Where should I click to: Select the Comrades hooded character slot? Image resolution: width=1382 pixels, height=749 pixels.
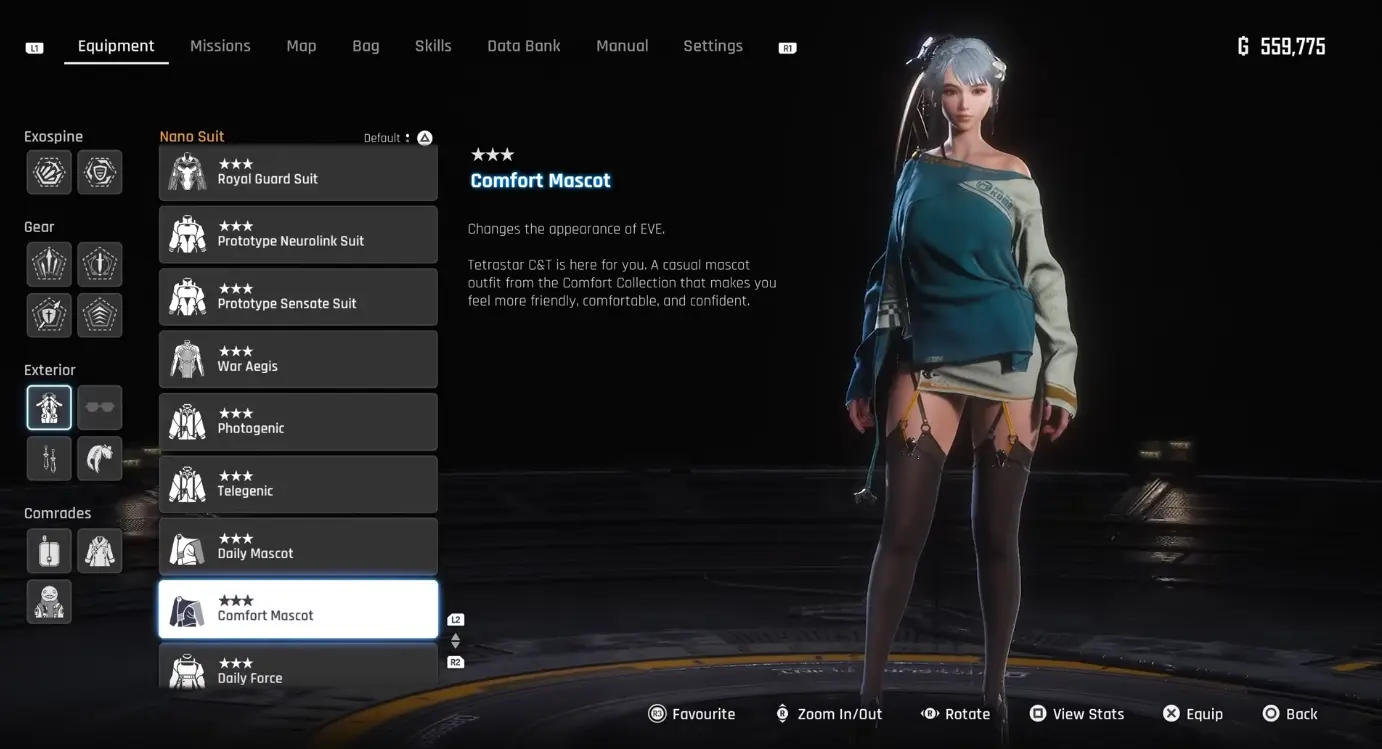48,601
